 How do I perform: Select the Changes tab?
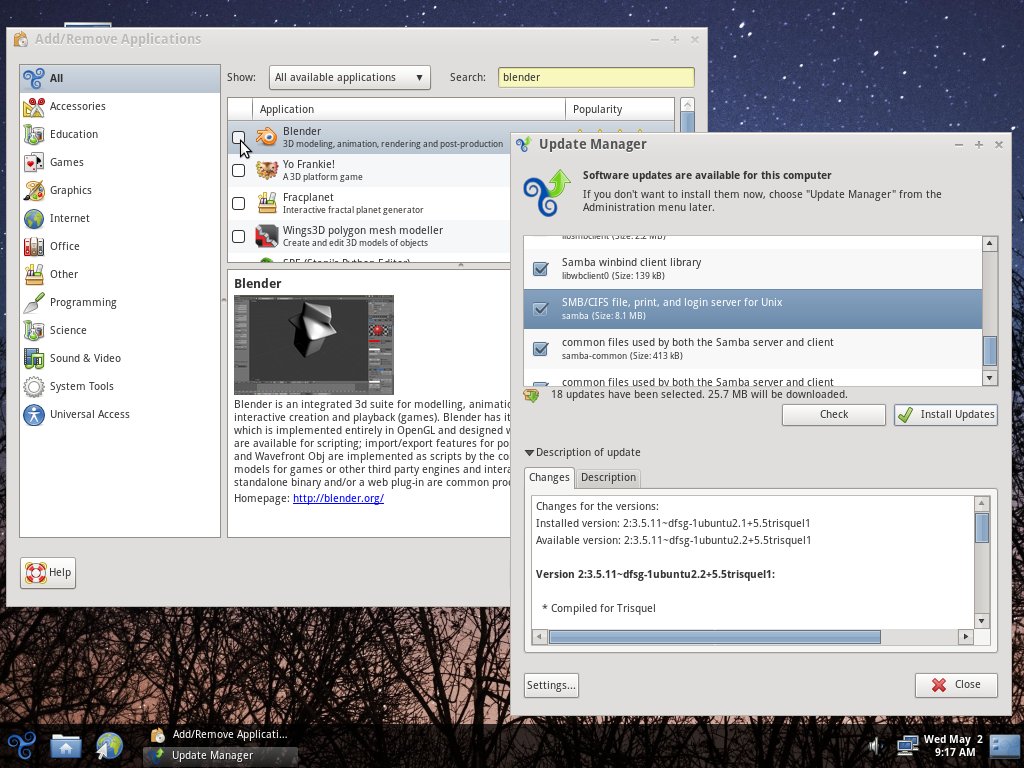coord(548,477)
